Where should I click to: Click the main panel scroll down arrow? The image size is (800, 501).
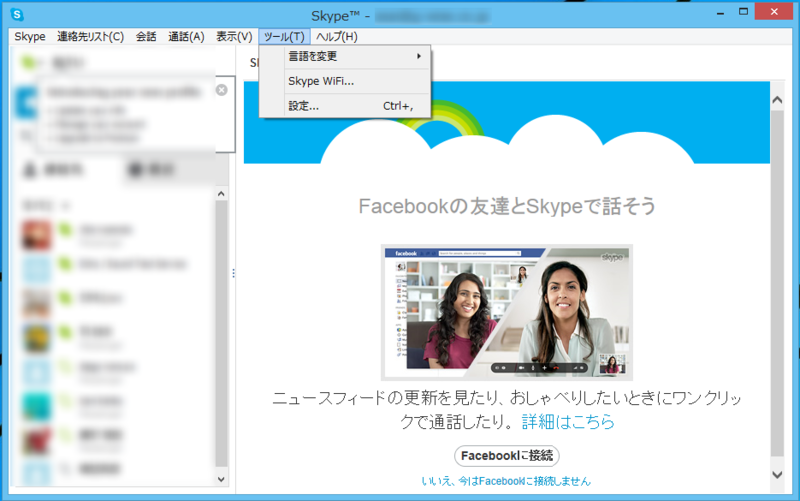click(x=777, y=474)
